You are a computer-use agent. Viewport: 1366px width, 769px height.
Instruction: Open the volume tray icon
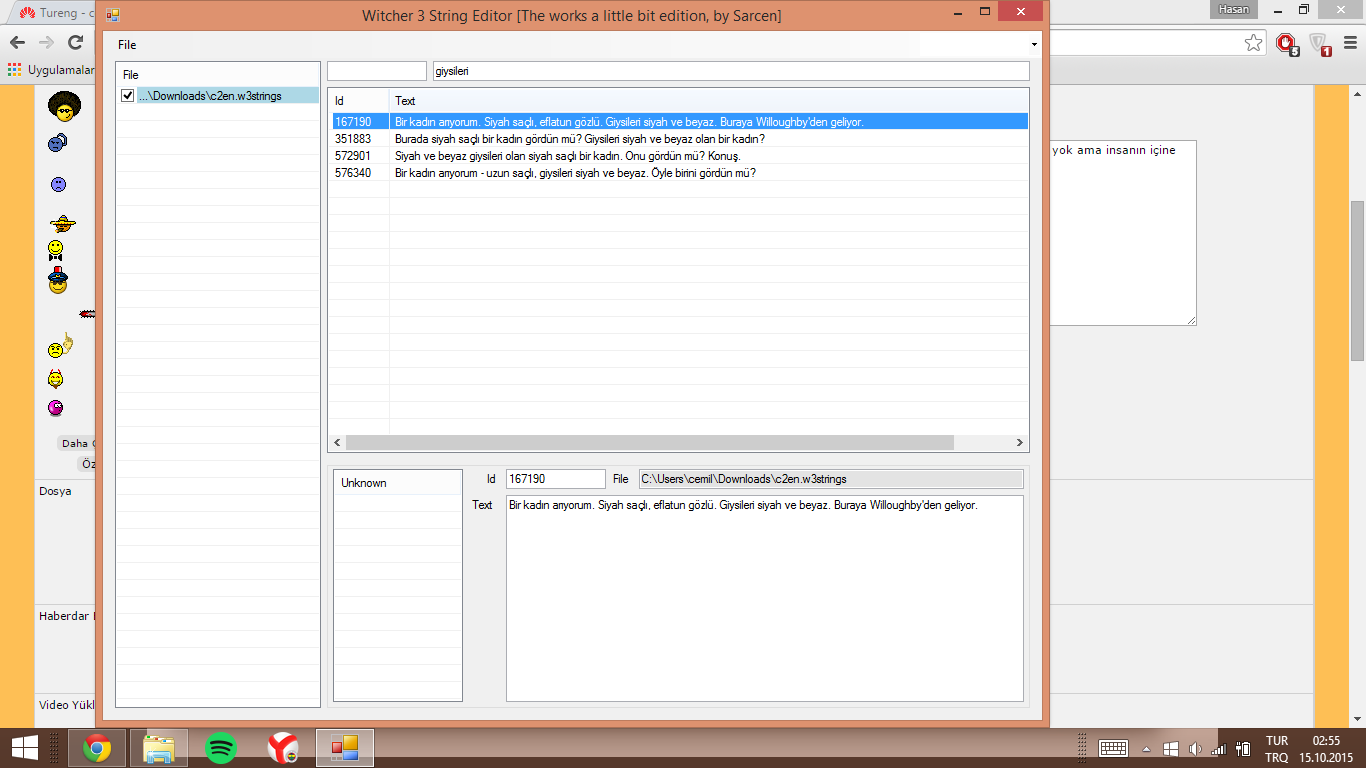(1194, 748)
